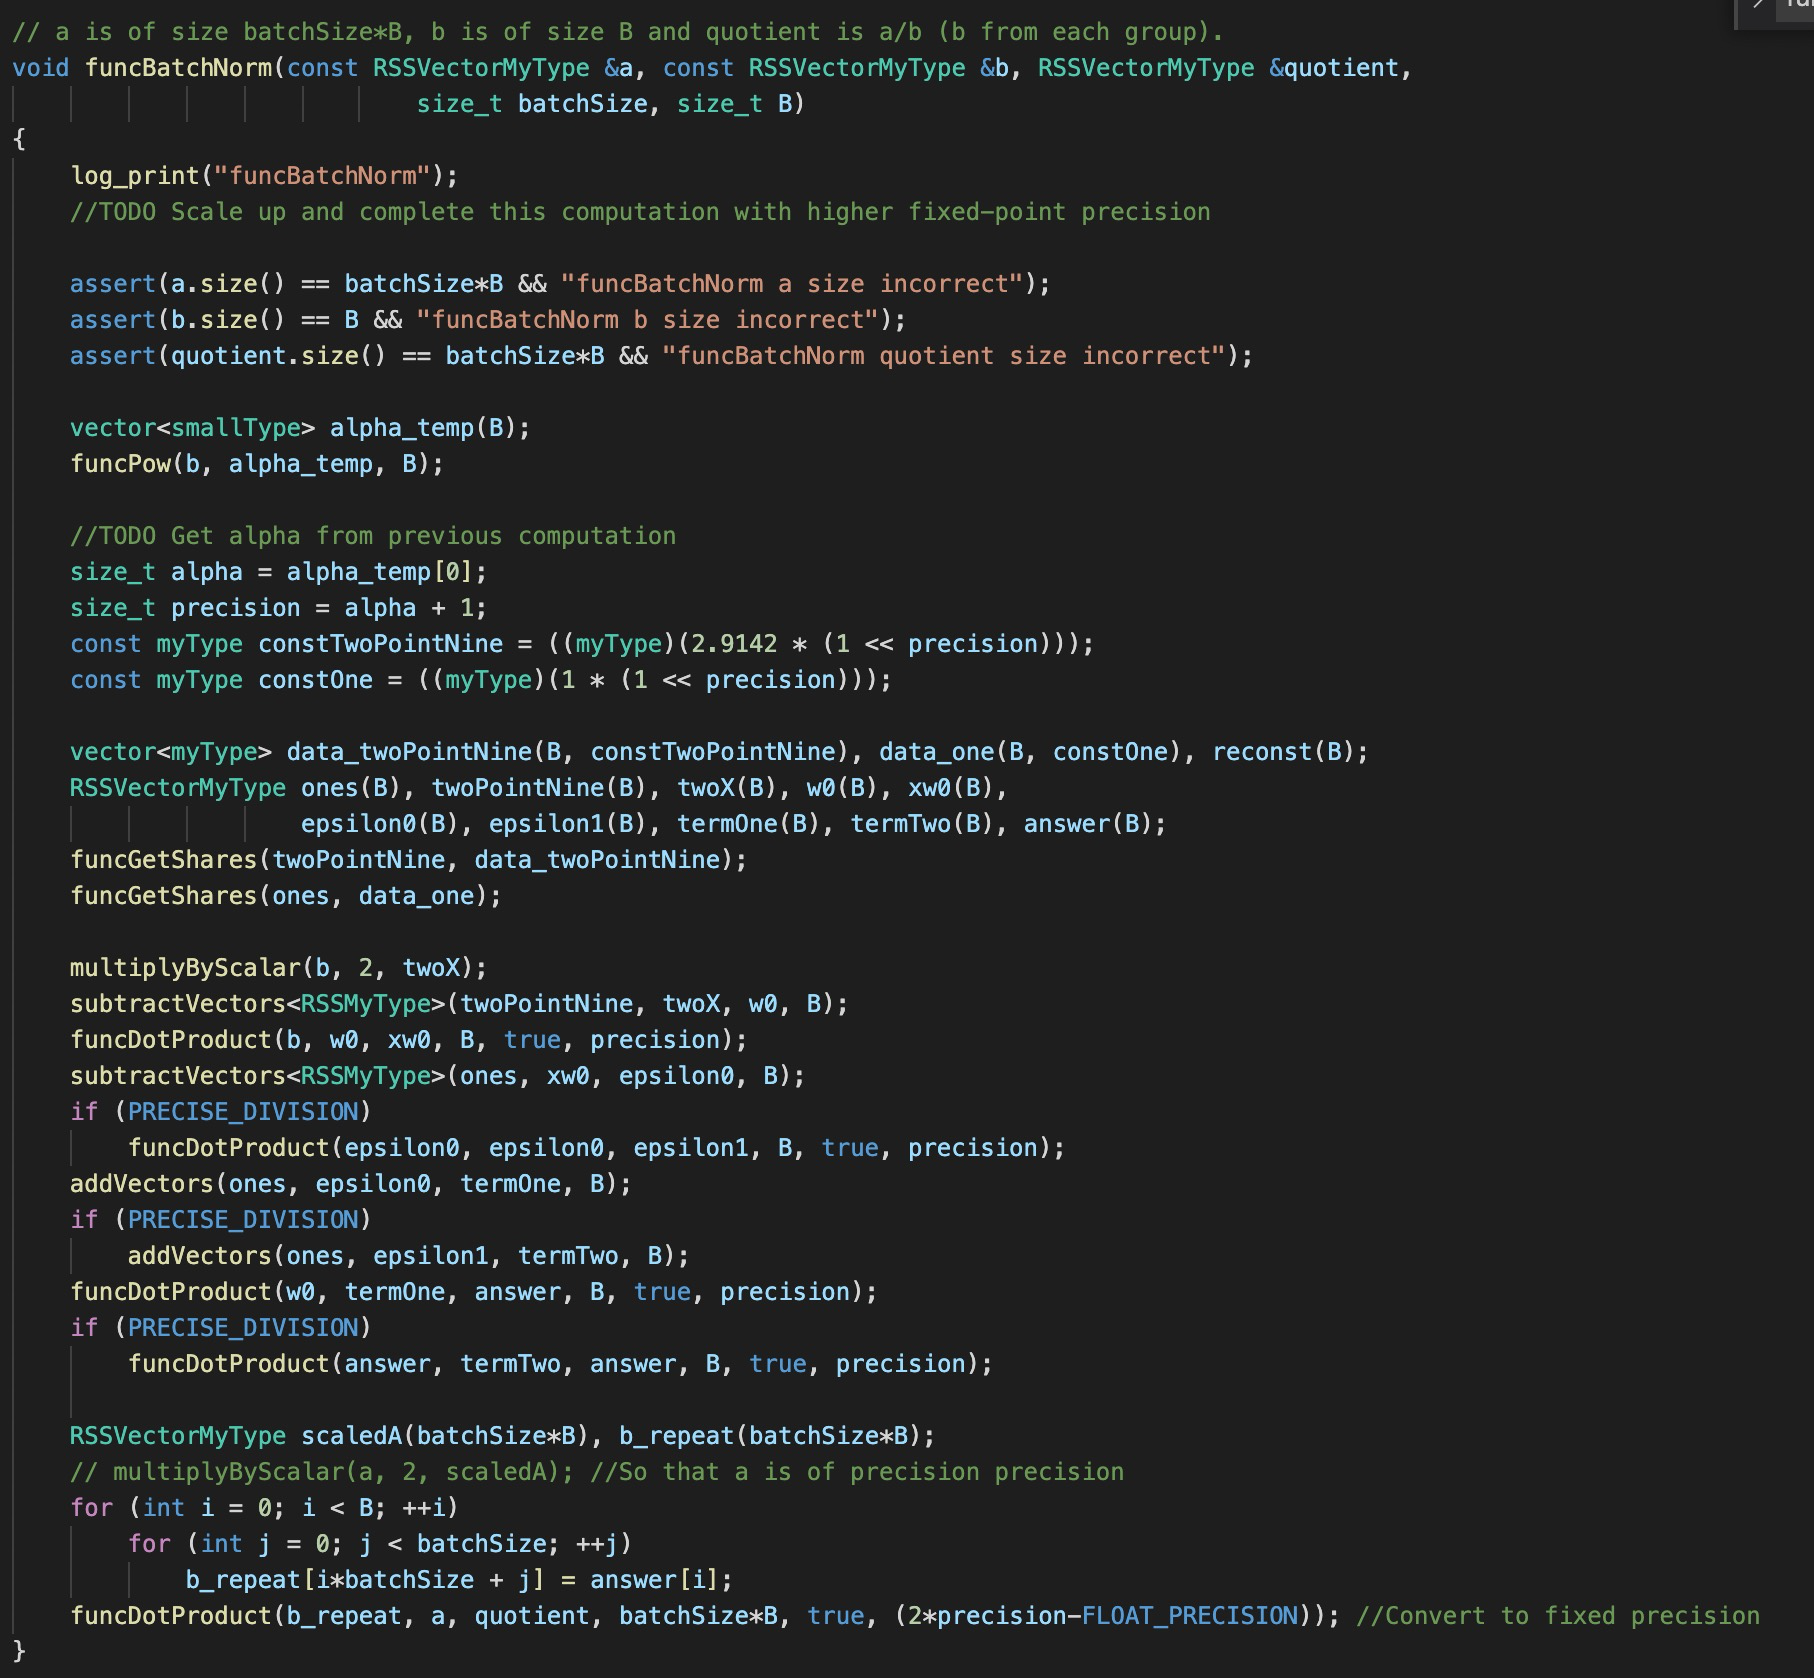
Task: Click subtractVectors call producing w0
Action: coord(459,1004)
